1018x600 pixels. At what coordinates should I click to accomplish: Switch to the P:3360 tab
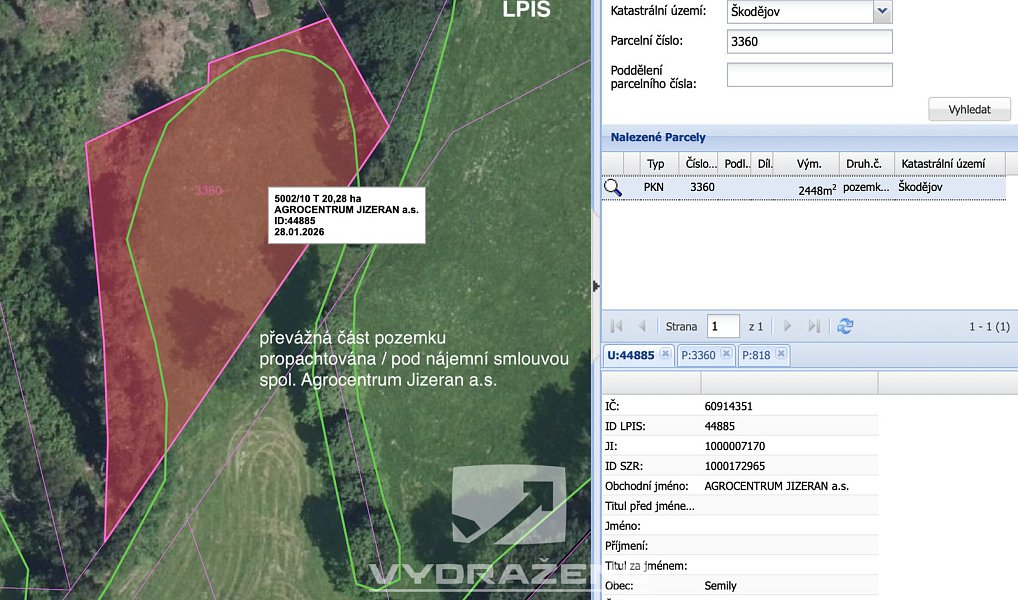point(698,355)
